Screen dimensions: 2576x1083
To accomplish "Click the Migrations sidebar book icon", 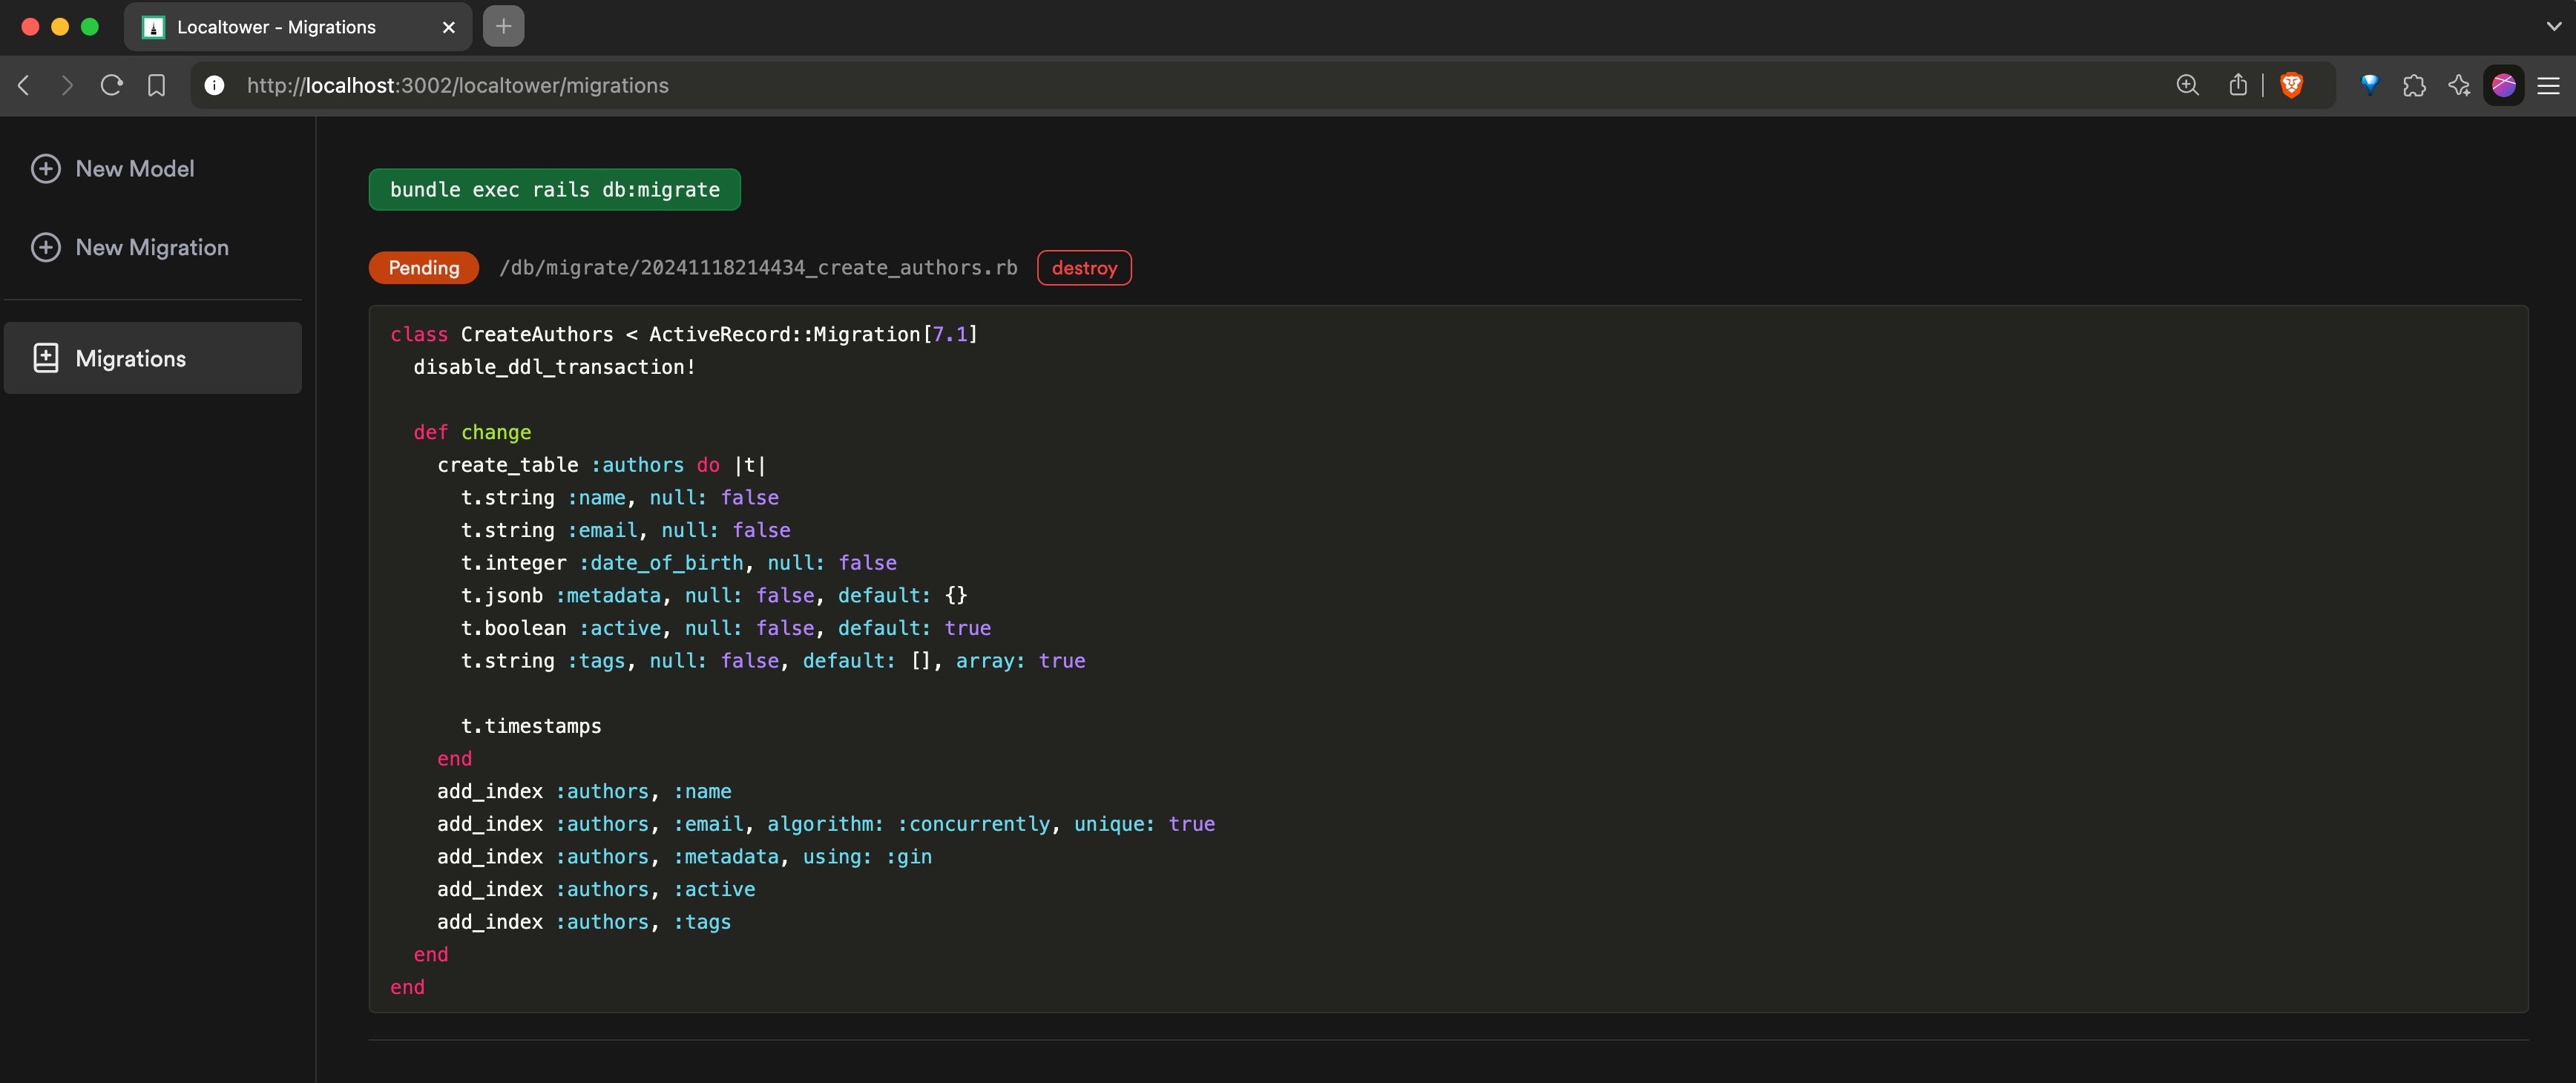I will [x=46, y=358].
